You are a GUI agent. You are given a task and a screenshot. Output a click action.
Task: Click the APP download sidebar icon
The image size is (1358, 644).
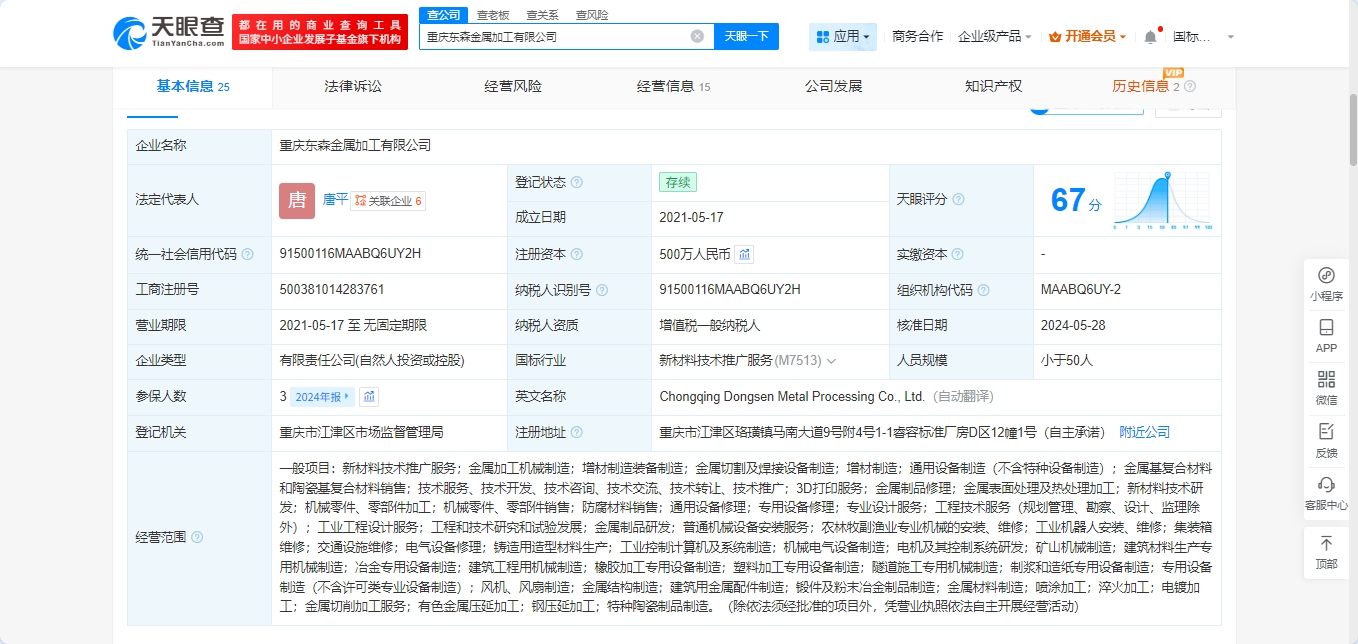tap(1326, 335)
